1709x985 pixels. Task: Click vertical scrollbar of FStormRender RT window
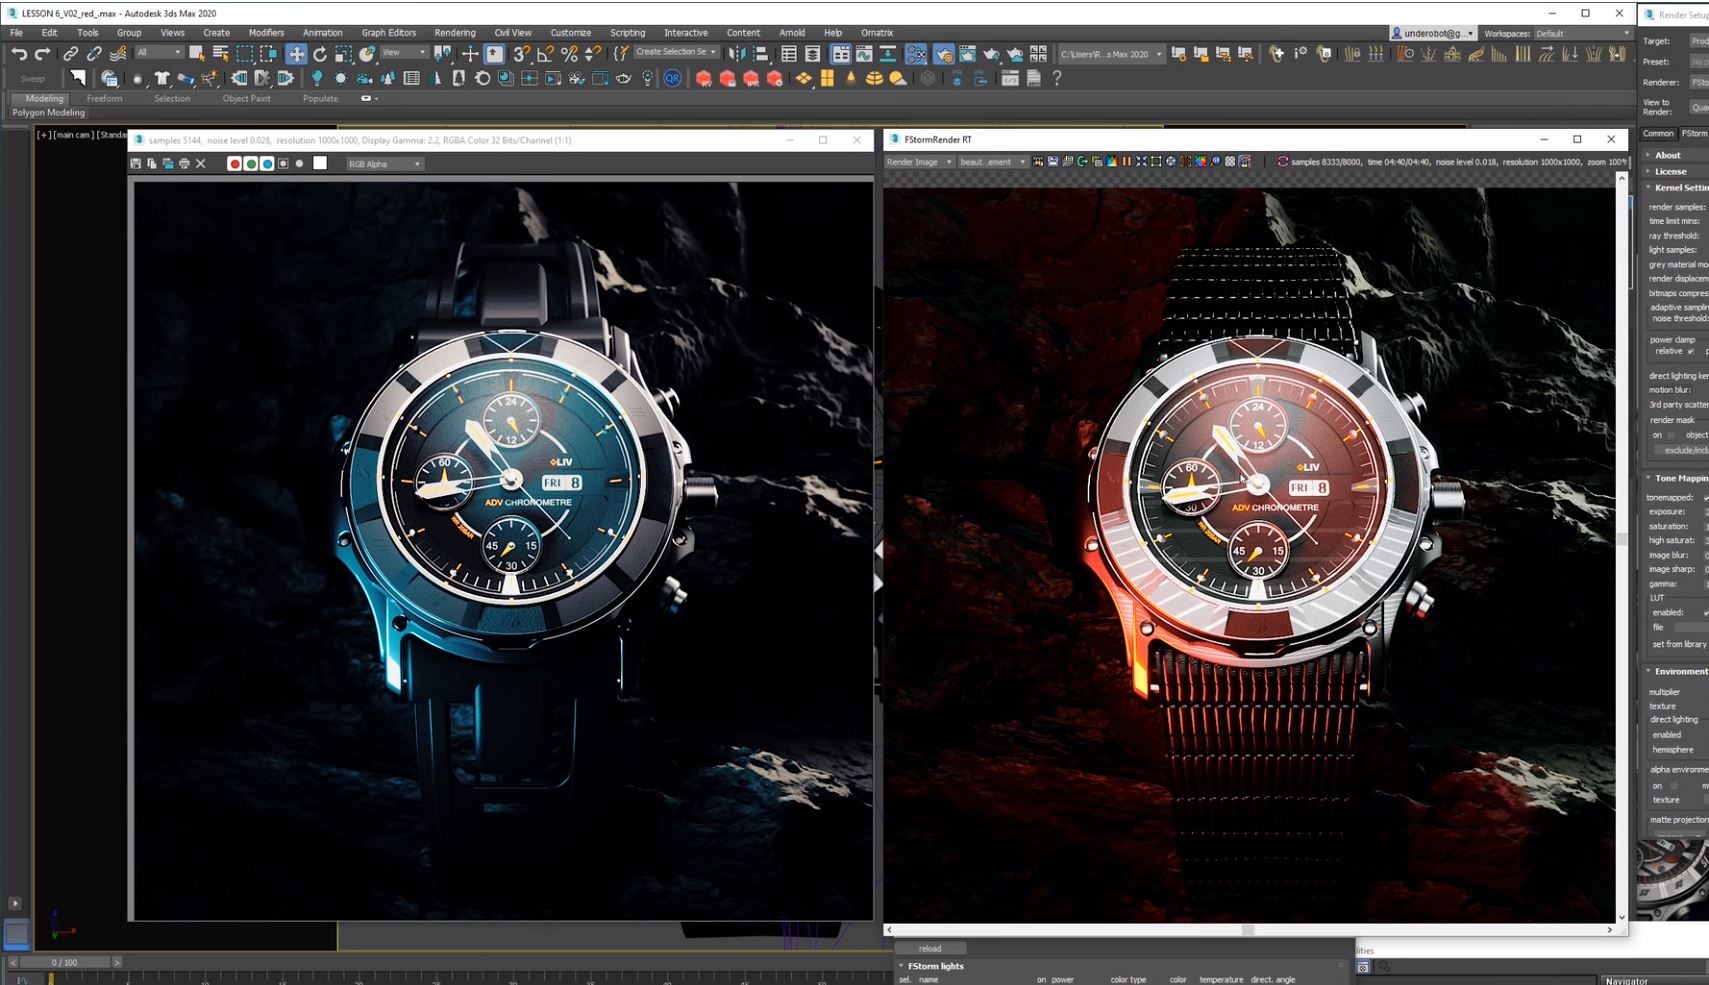pyautogui.click(x=1622, y=547)
